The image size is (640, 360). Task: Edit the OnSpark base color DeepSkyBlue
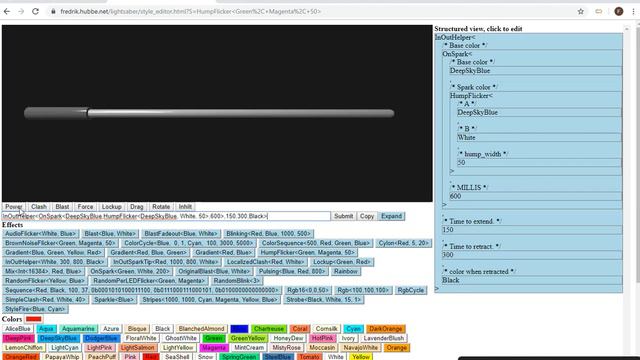click(x=535, y=71)
